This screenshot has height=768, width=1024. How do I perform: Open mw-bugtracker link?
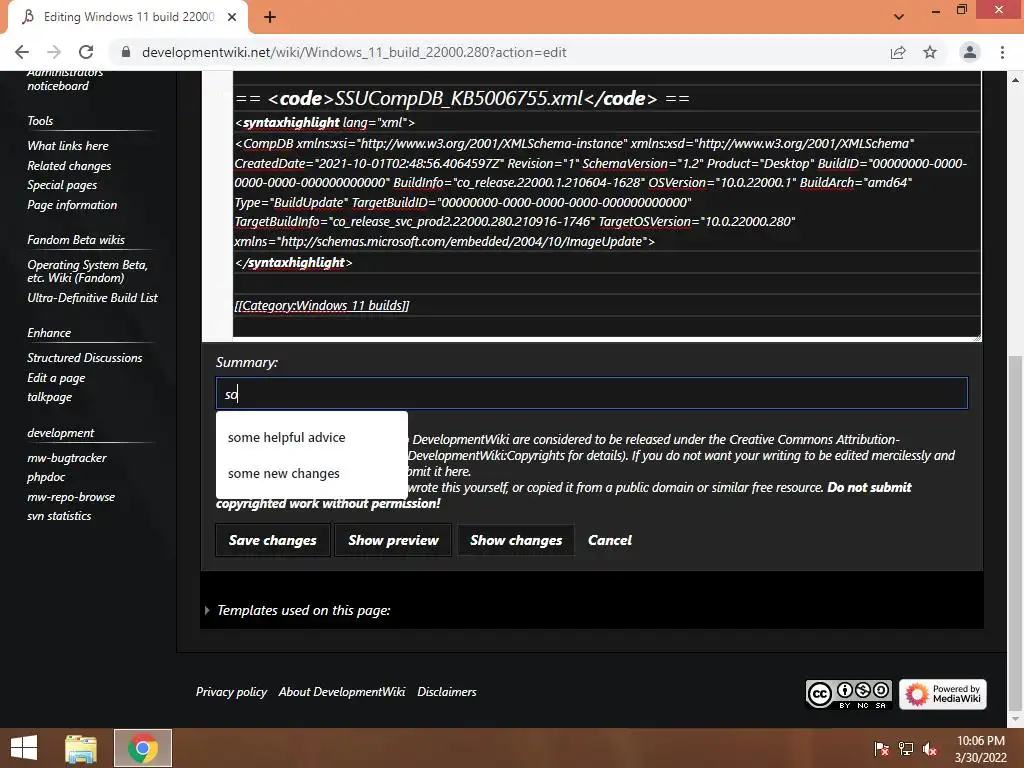click(x=67, y=458)
